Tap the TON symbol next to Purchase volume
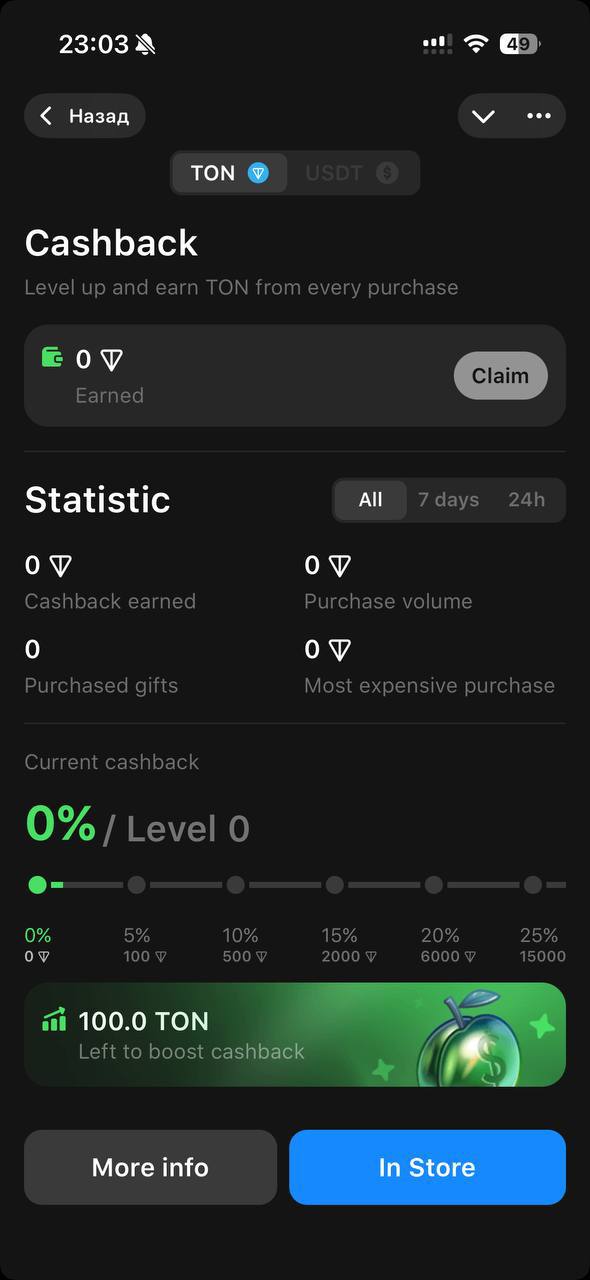 (x=340, y=566)
